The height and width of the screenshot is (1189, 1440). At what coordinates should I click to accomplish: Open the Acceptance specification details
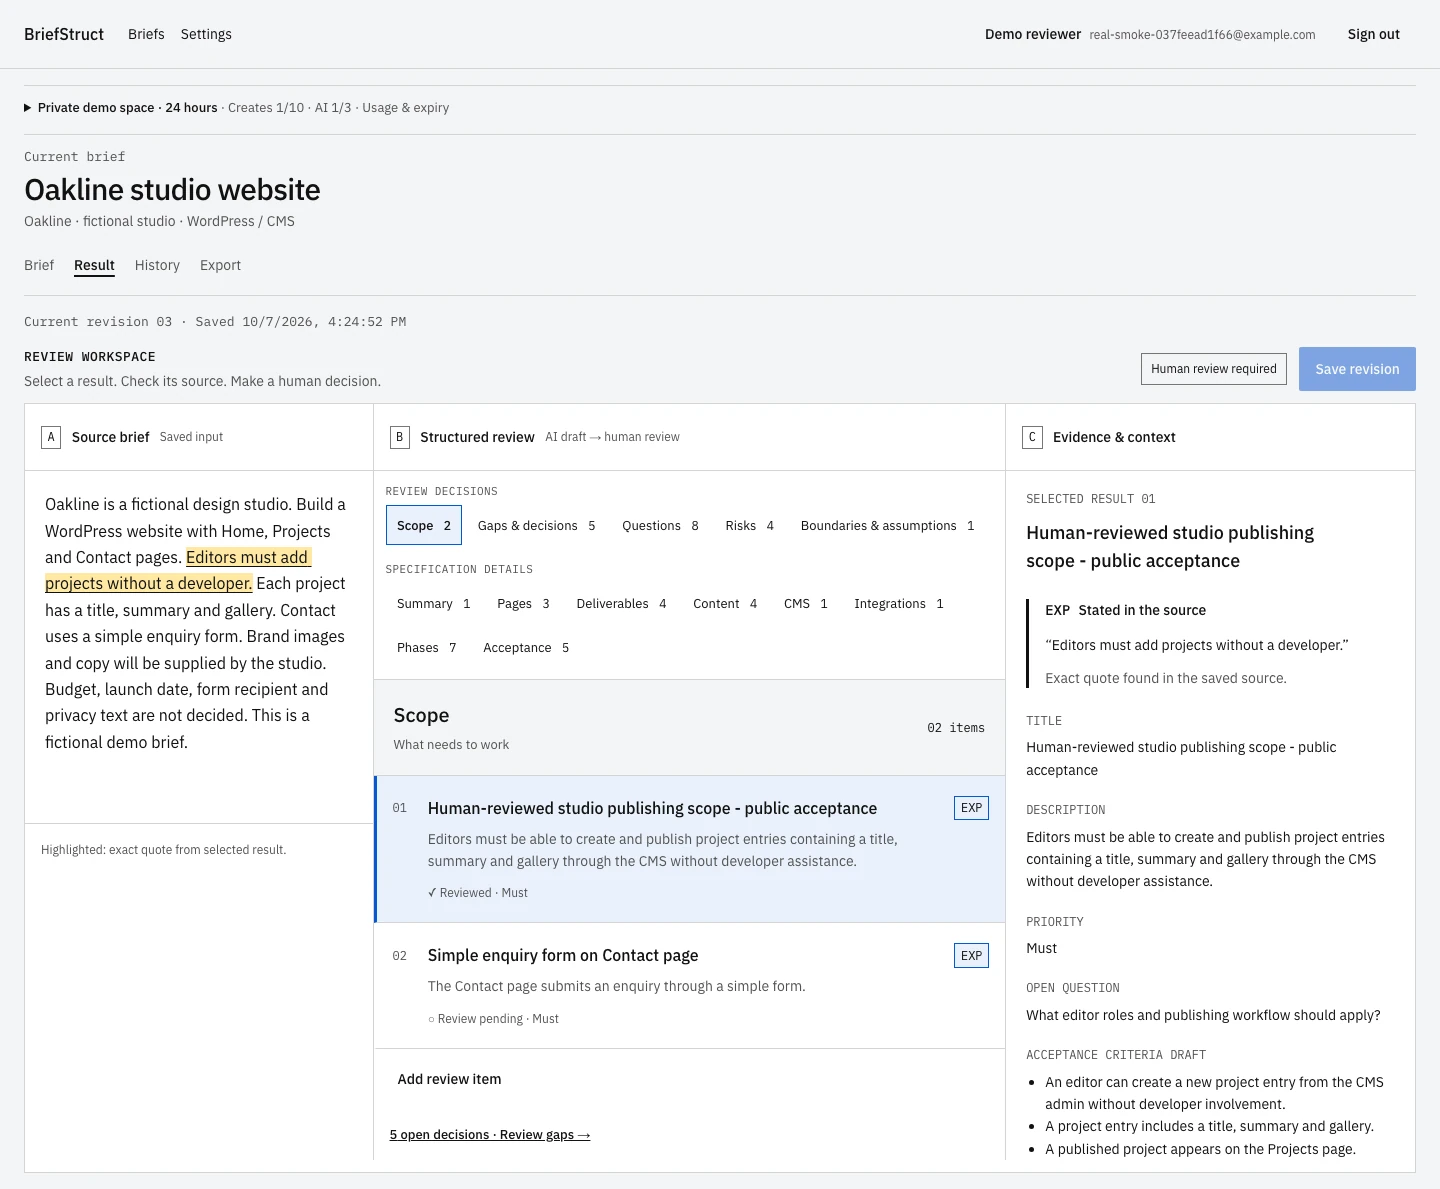pyautogui.click(x=526, y=648)
